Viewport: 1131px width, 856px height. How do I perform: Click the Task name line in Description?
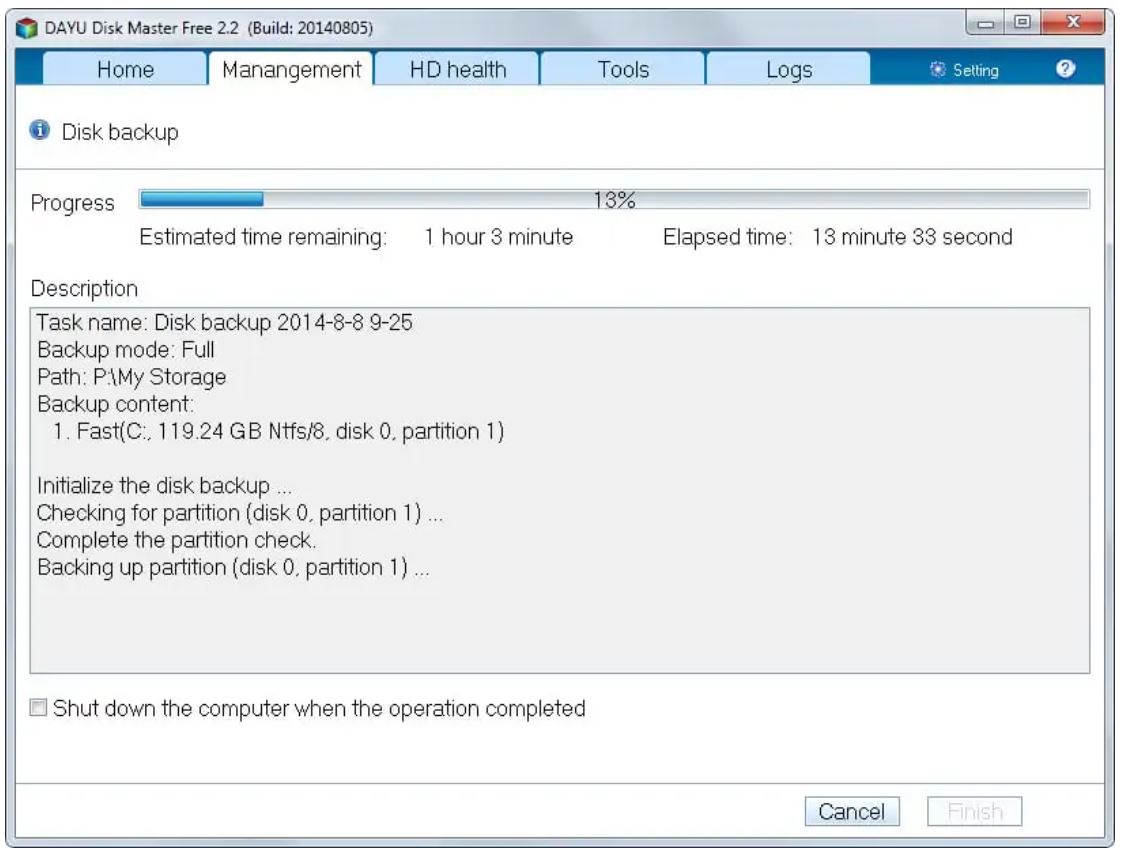tap(224, 323)
